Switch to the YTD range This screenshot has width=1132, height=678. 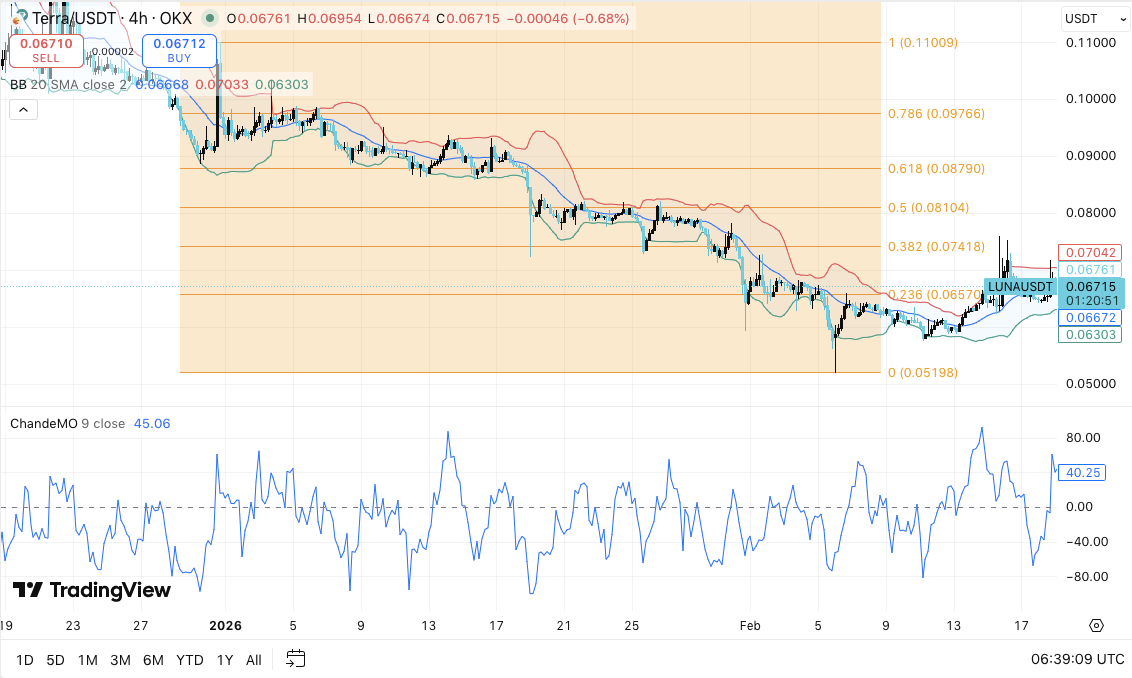190,660
